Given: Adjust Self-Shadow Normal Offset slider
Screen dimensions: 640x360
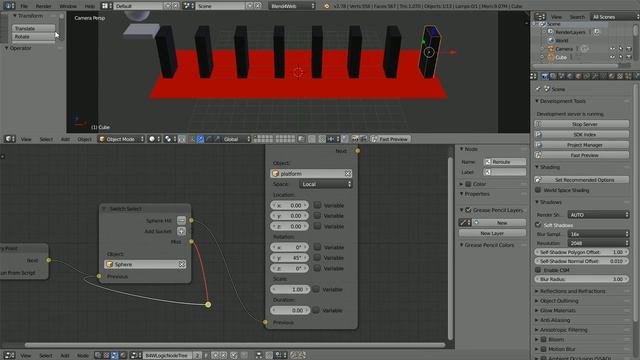Looking at the screenshot, I should click(x=582, y=261).
